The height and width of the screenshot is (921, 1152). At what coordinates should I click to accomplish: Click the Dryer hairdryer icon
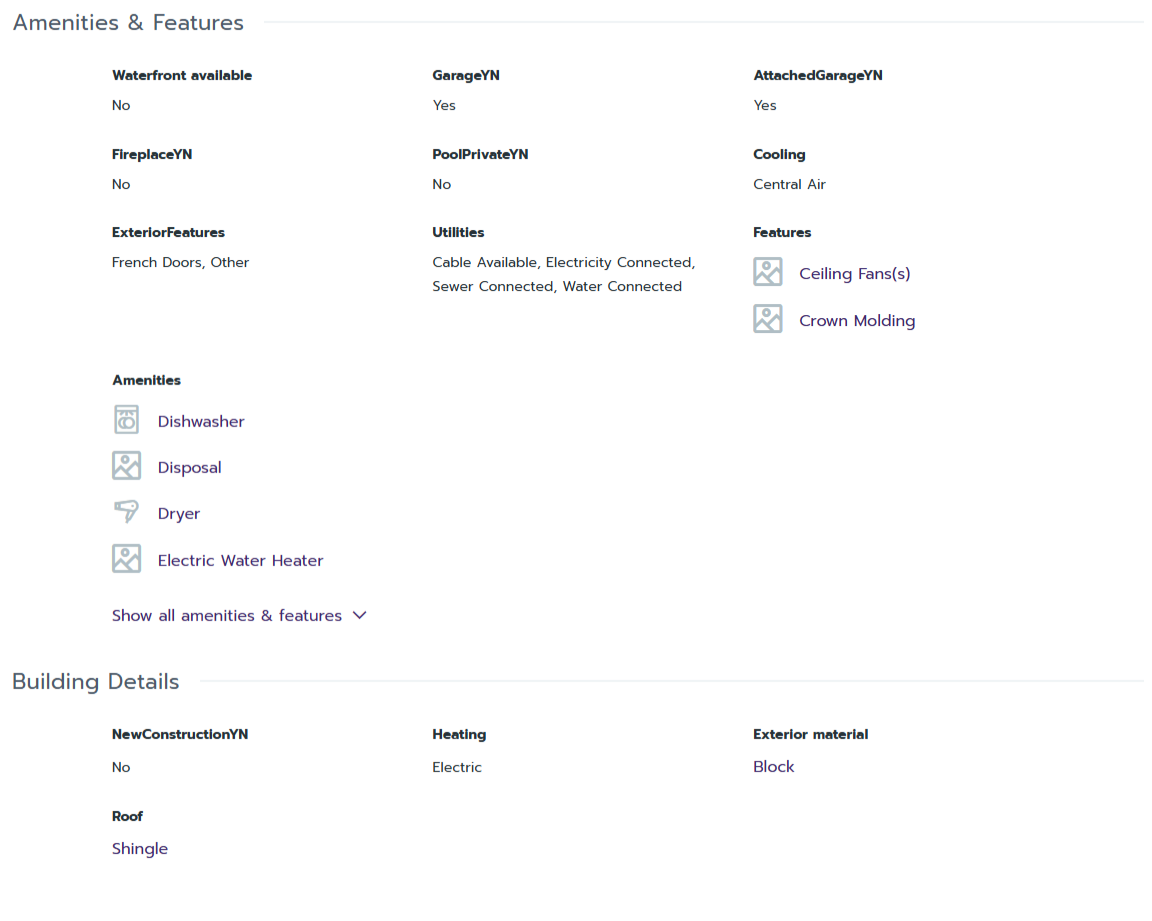[x=126, y=512]
